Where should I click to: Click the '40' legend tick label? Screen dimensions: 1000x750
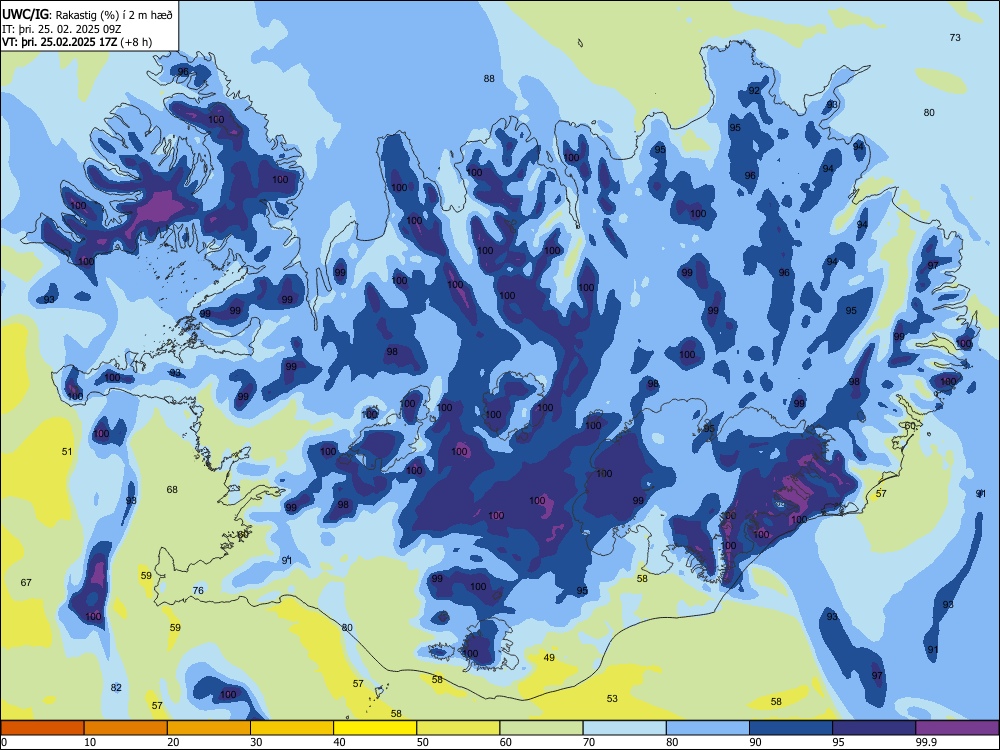[x=339, y=742]
